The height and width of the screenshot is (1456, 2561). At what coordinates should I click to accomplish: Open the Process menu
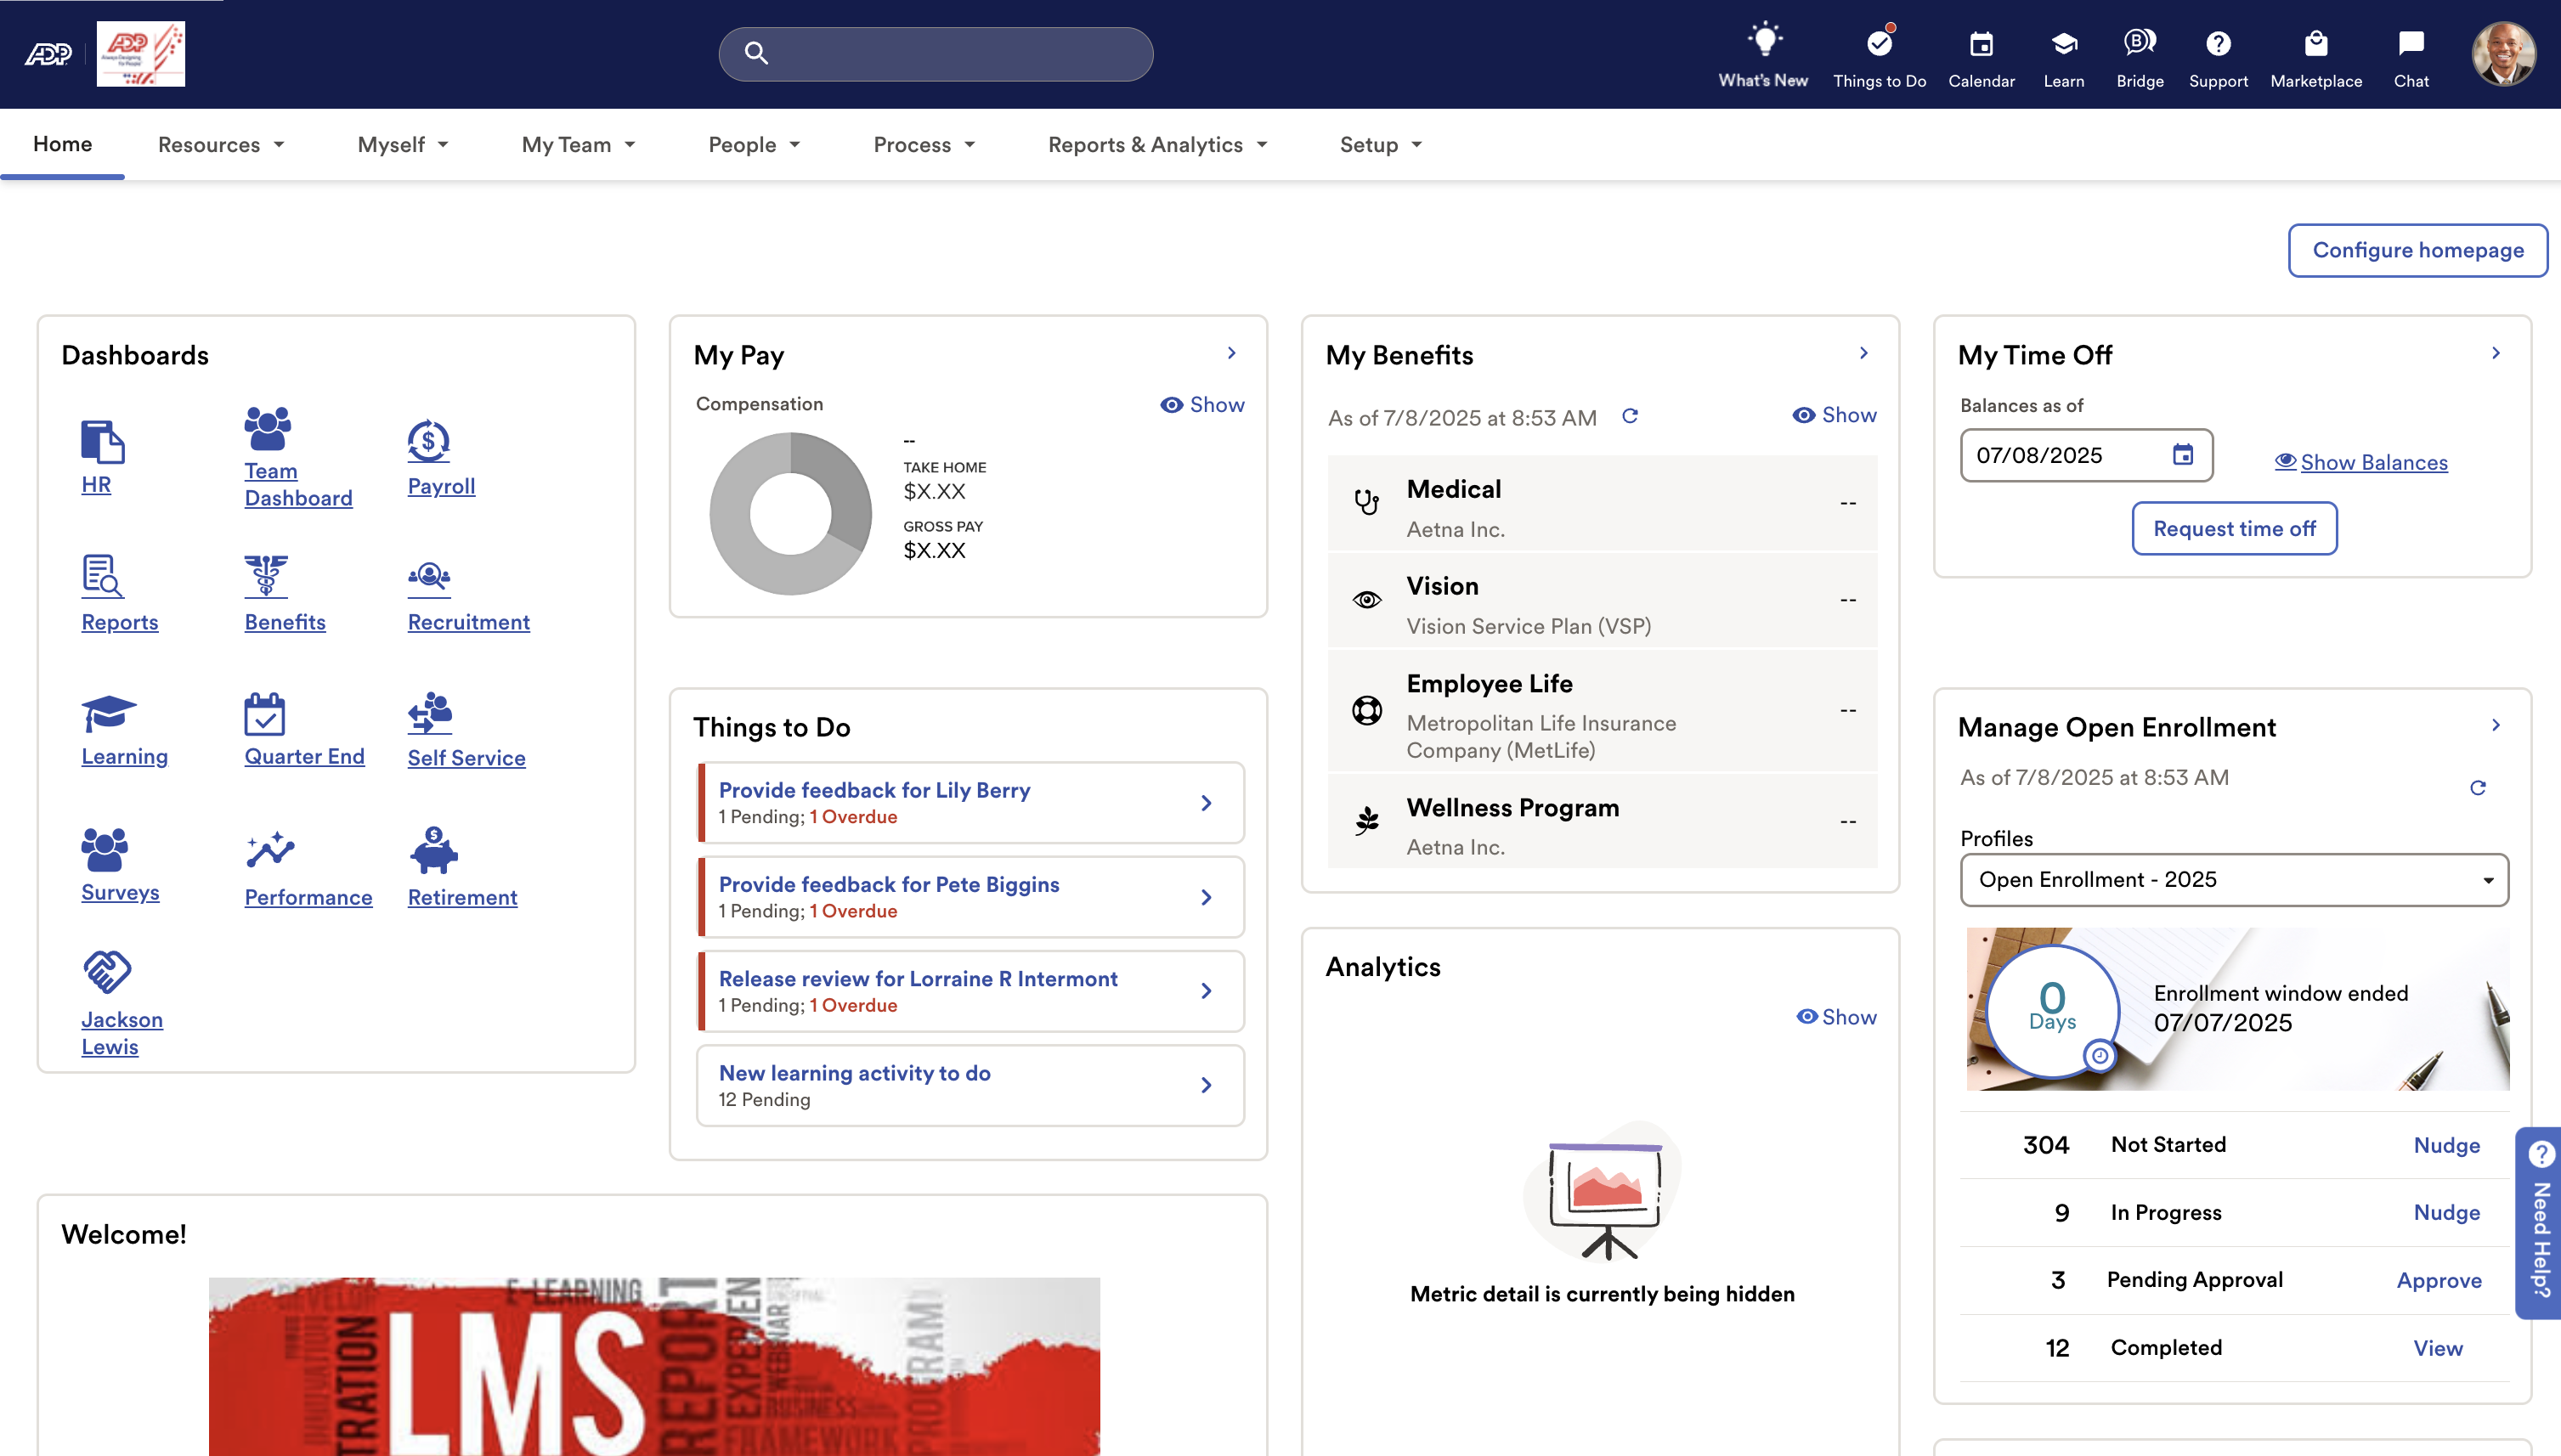(923, 145)
